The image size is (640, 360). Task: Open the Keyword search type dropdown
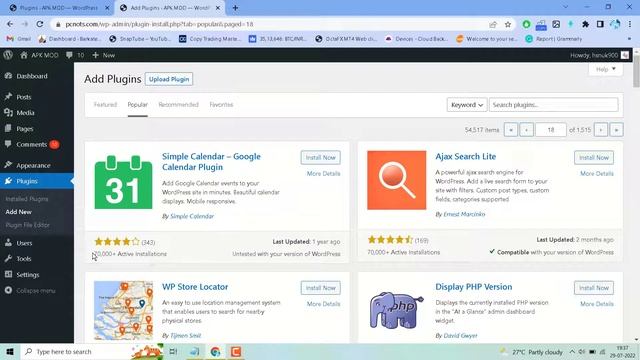coord(467,105)
